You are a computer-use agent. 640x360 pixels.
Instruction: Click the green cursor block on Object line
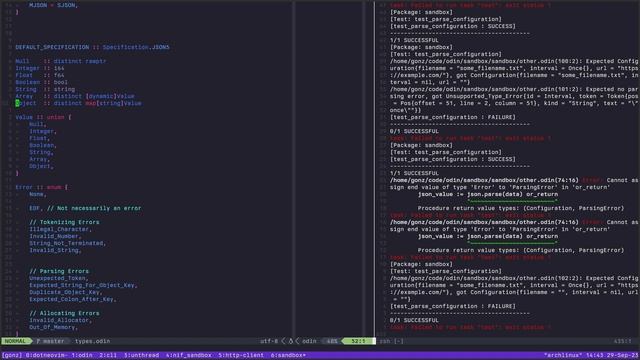(17, 103)
